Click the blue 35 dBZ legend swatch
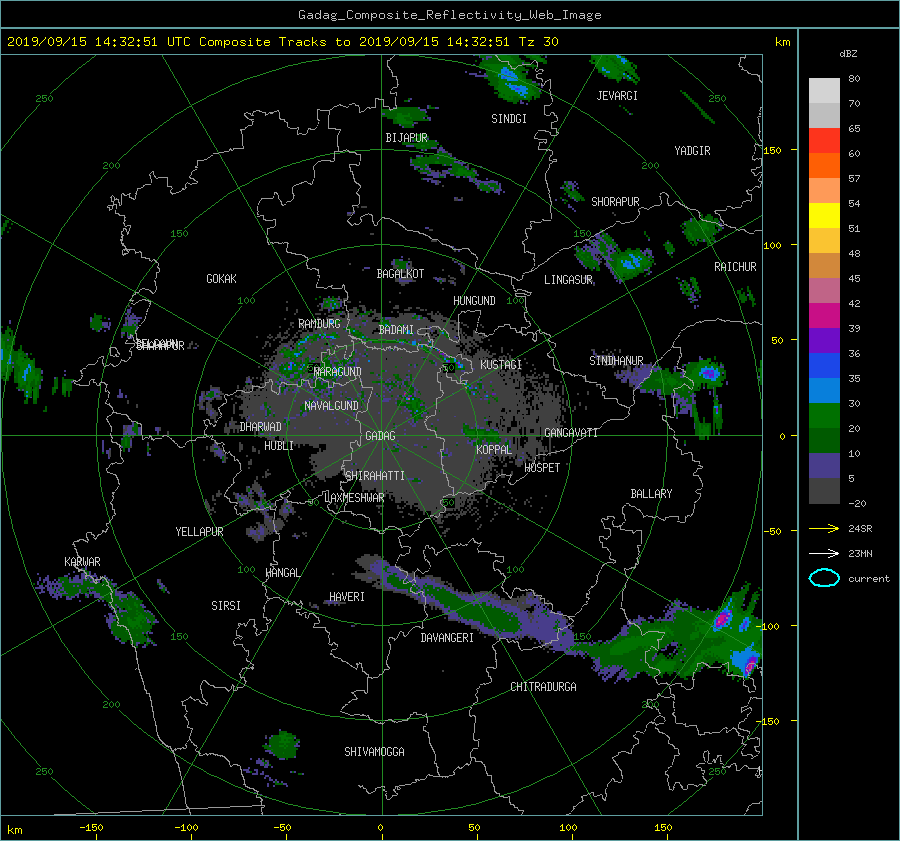900x841 pixels. 824,366
